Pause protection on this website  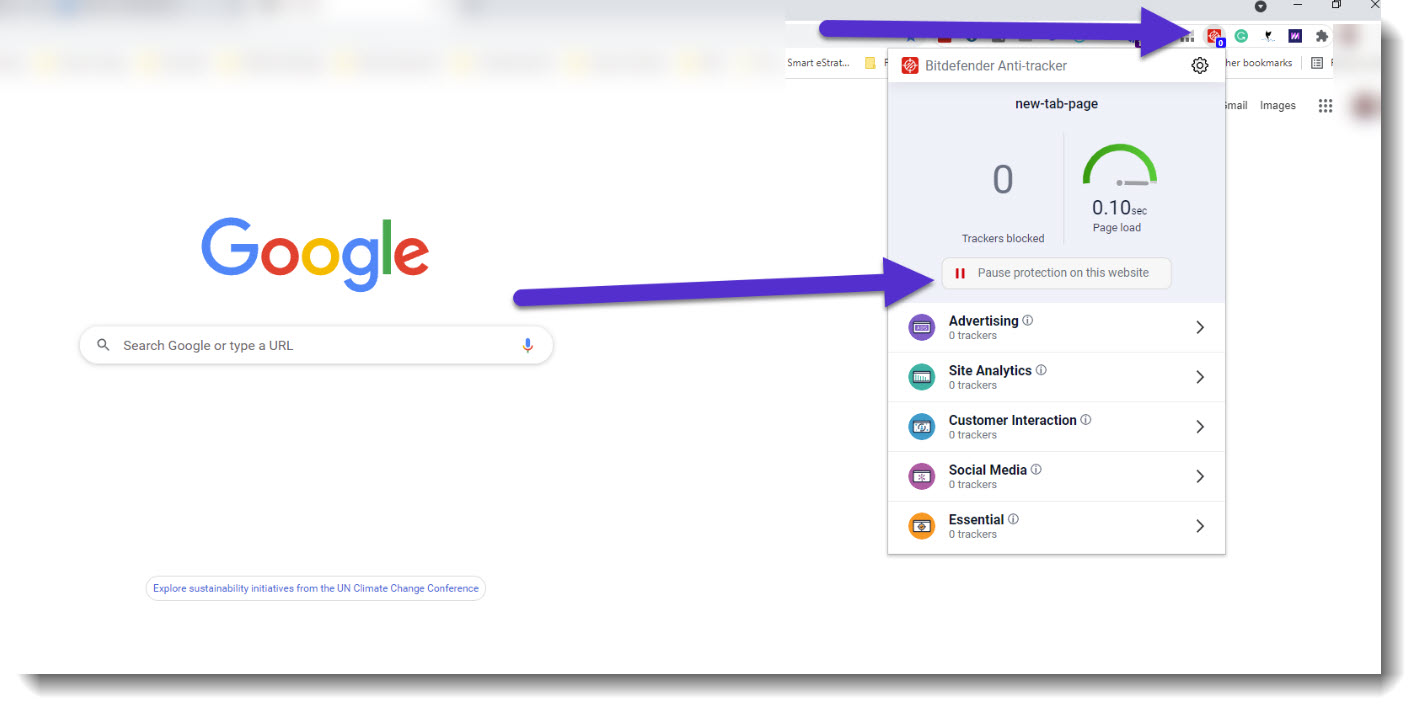[1056, 273]
